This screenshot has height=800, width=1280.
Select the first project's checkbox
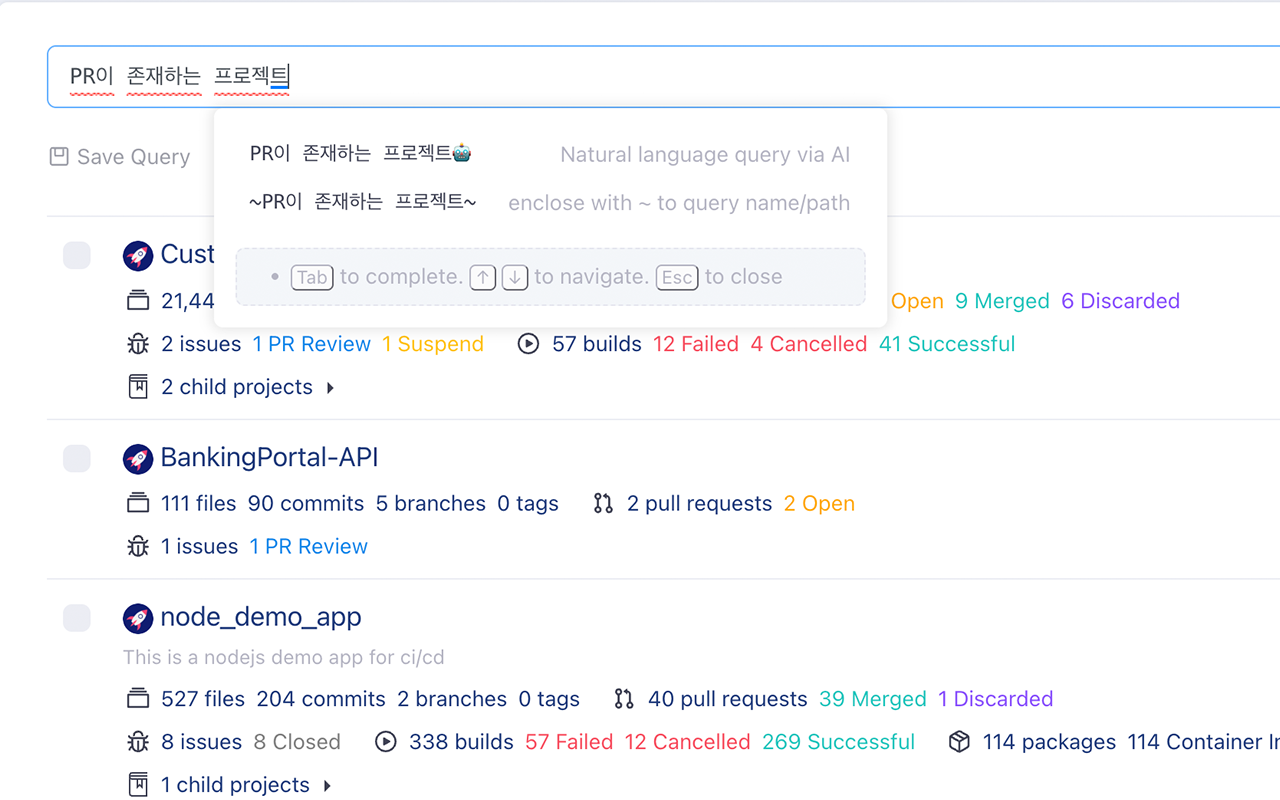[x=77, y=256]
